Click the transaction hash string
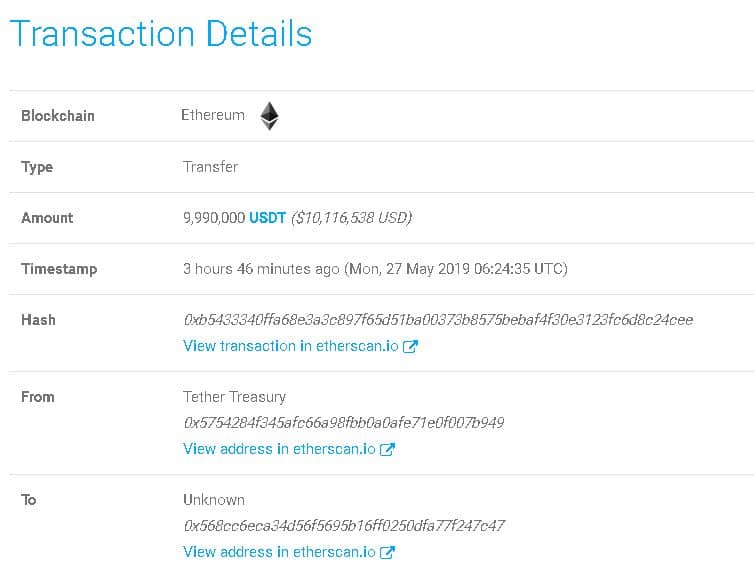Viewport: 754px width, 584px height. click(438, 320)
